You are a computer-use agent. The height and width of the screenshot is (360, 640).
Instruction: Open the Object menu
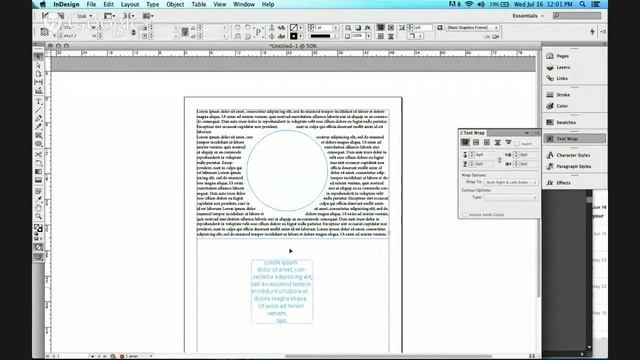175,4
